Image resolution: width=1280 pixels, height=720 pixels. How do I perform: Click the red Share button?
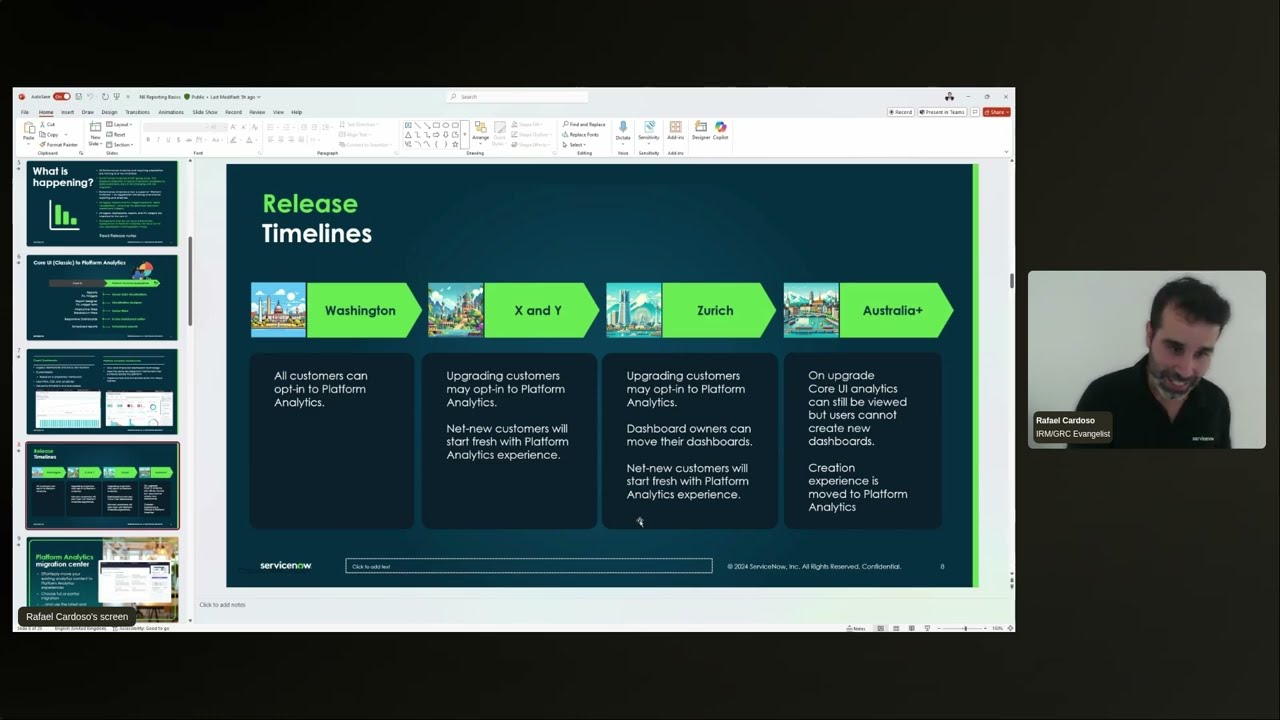[997, 112]
